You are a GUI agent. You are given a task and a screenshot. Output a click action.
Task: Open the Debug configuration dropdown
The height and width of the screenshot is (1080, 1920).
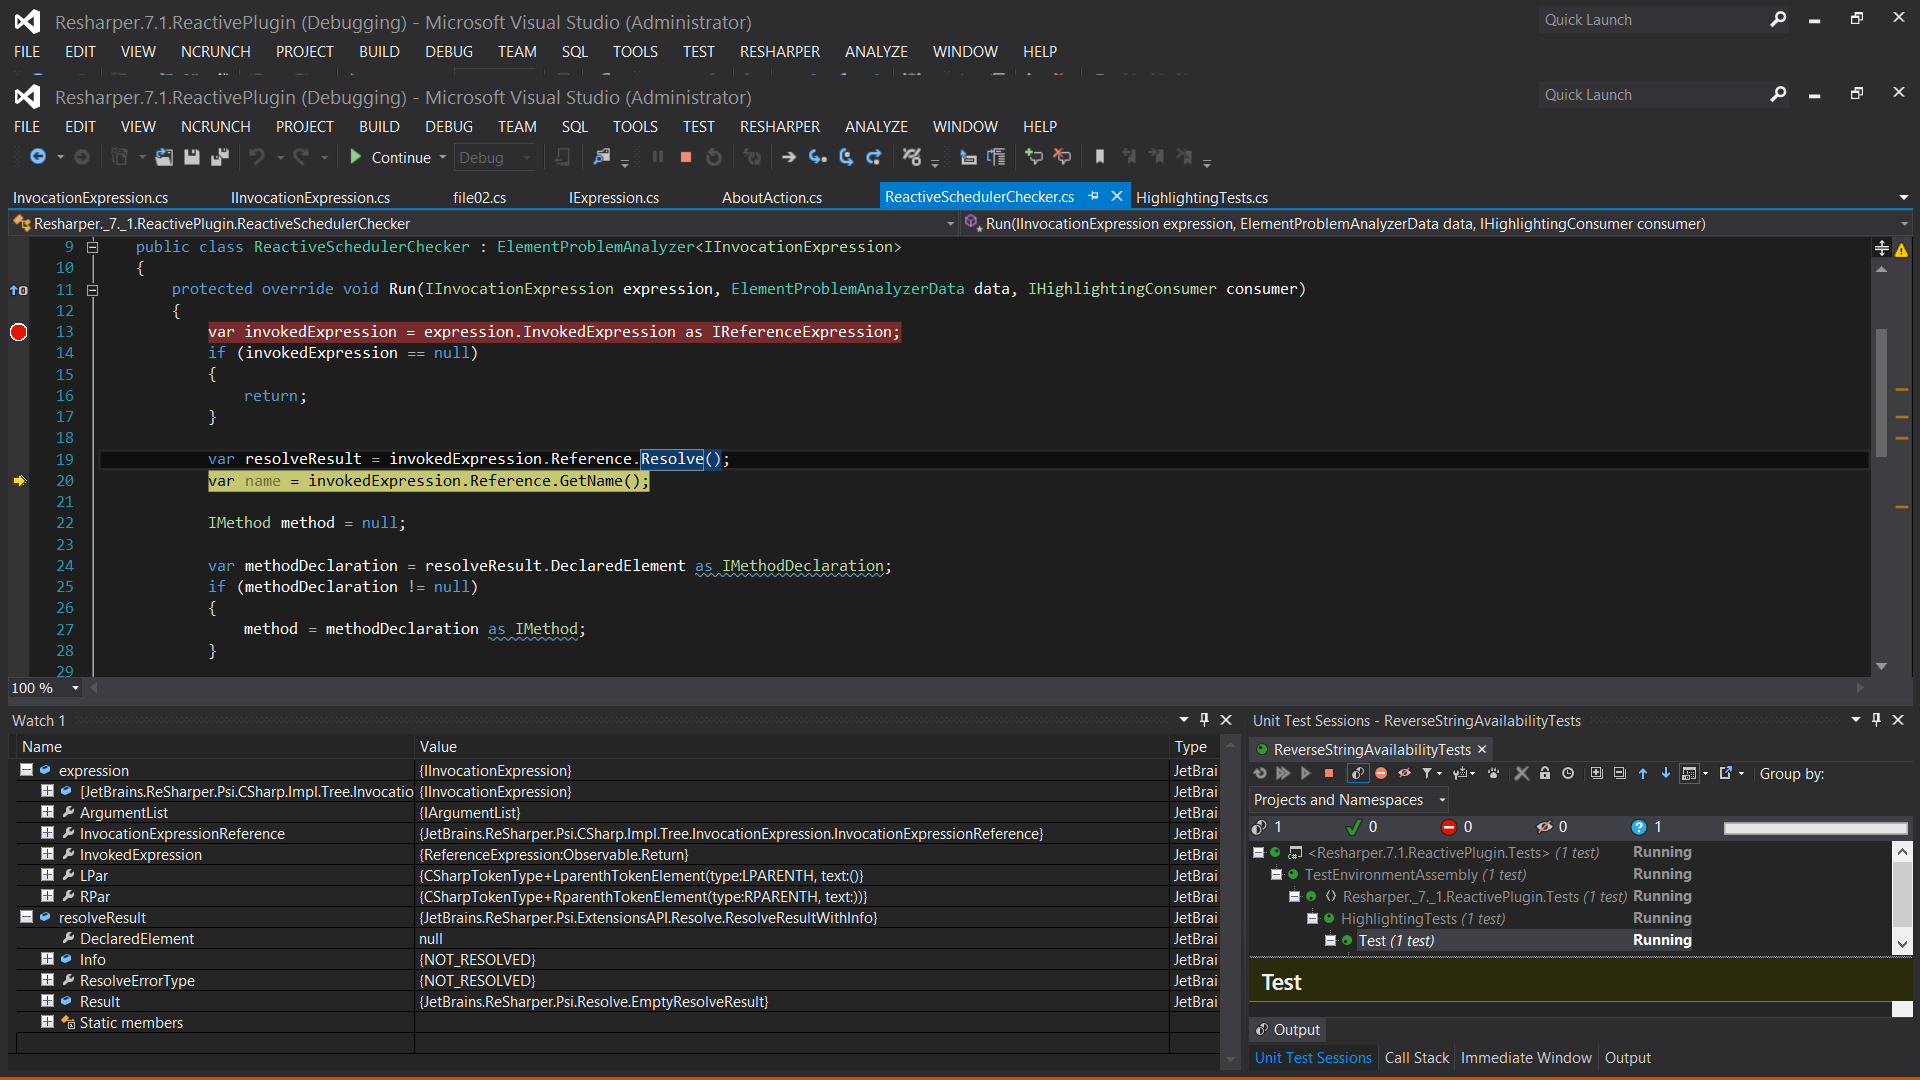[x=495, y=157]
